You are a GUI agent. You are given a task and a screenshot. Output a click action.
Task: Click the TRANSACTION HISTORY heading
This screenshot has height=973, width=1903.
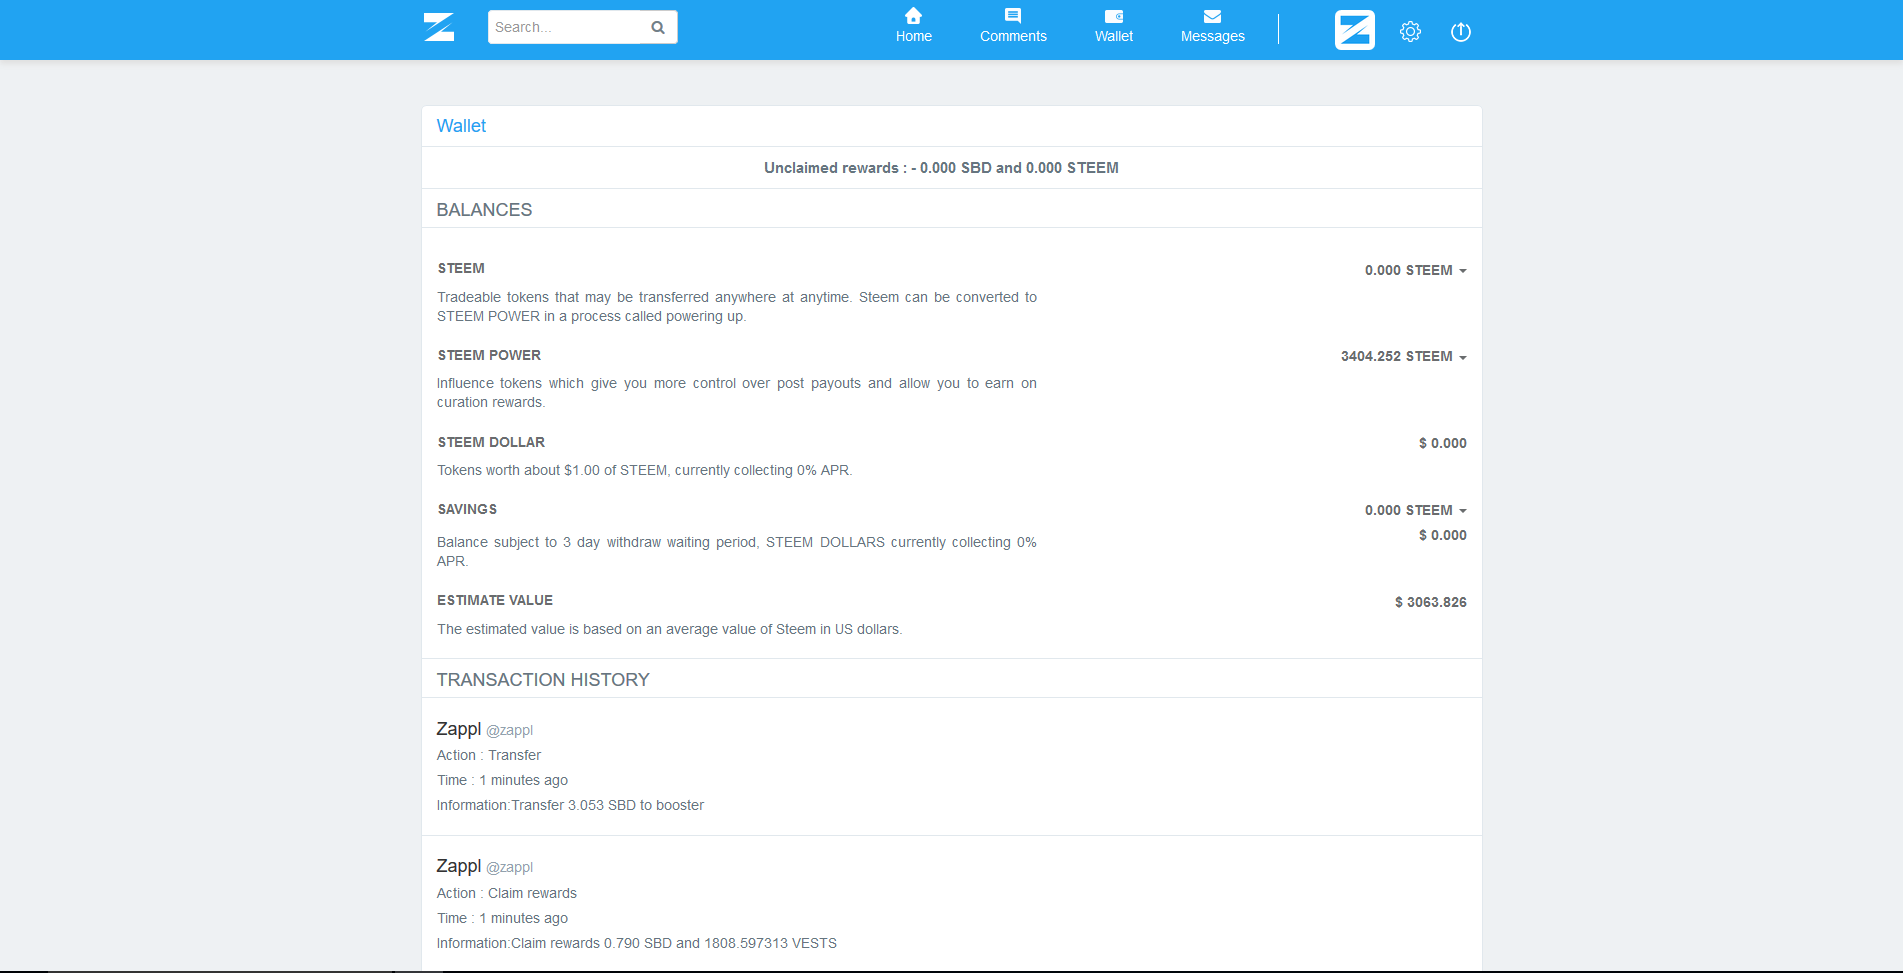543,680
